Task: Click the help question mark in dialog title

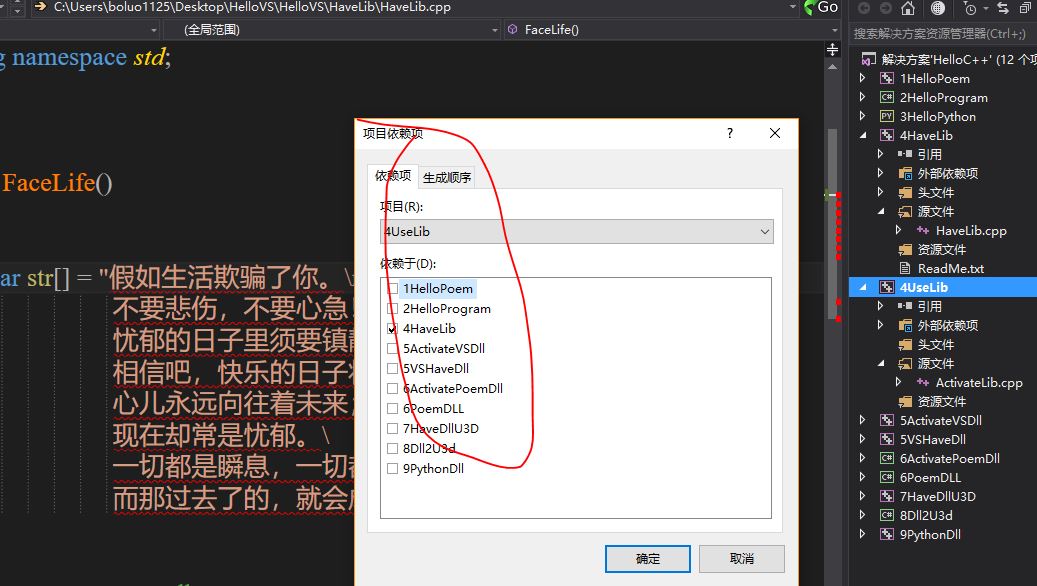Action: click(730, 133)
